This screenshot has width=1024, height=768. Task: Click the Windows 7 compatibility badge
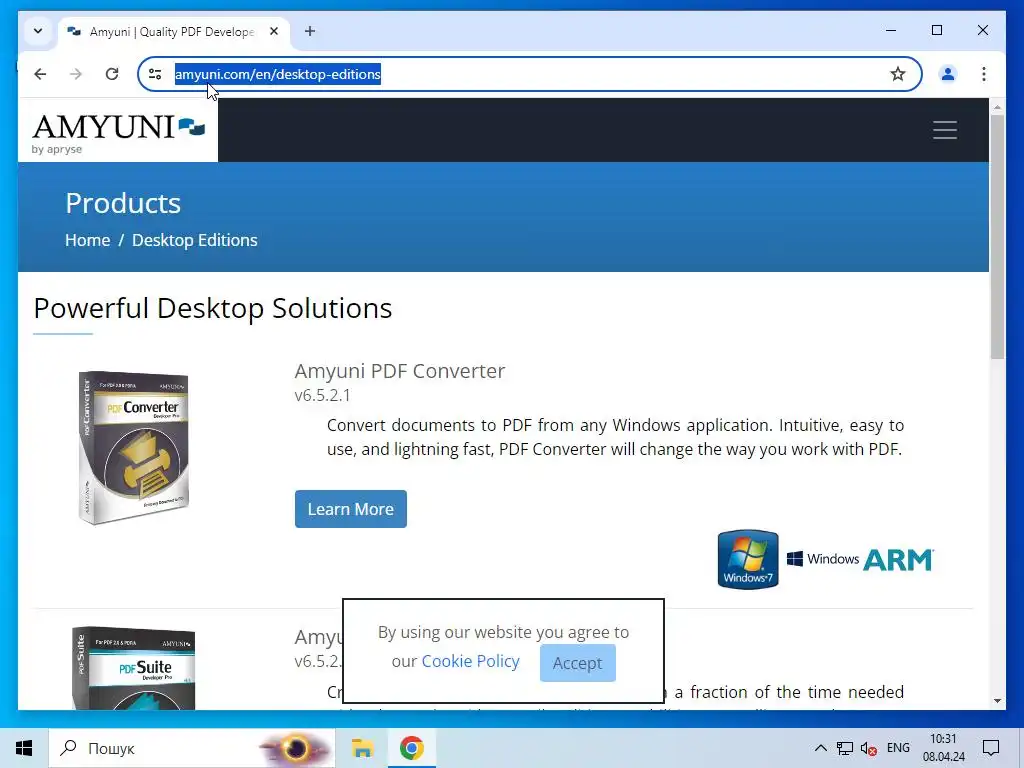[748, 559]
